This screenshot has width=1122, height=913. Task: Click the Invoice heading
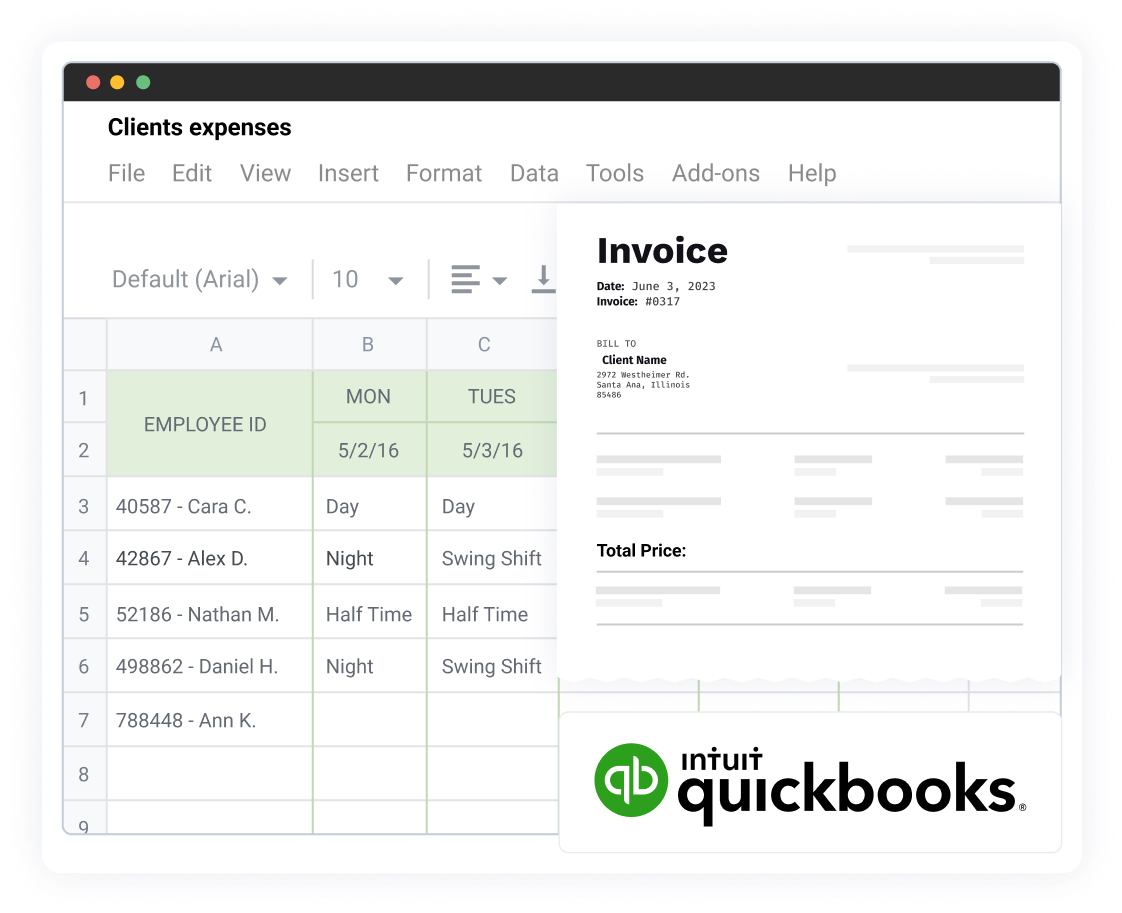pyautogui.click(x=662, y=250)
